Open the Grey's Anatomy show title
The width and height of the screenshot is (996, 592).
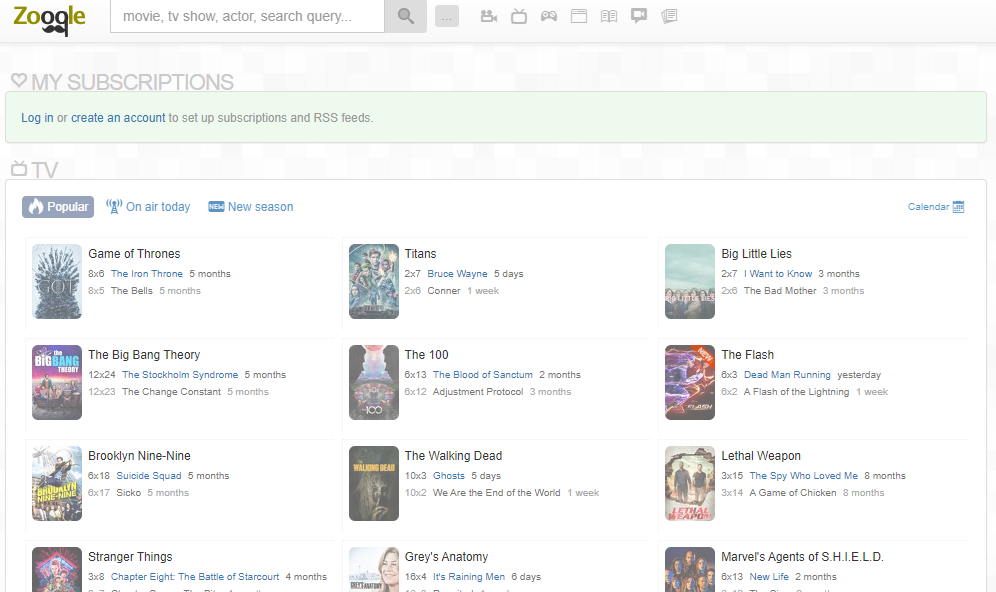click(447, 556)
